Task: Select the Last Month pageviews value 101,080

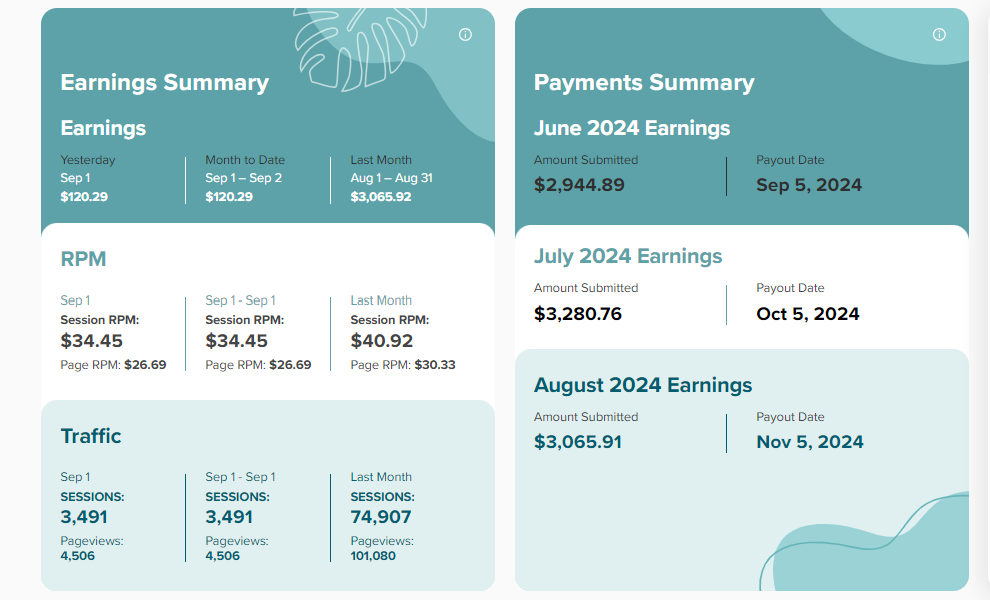Action: pyautogui.click(x=373, y=556)
